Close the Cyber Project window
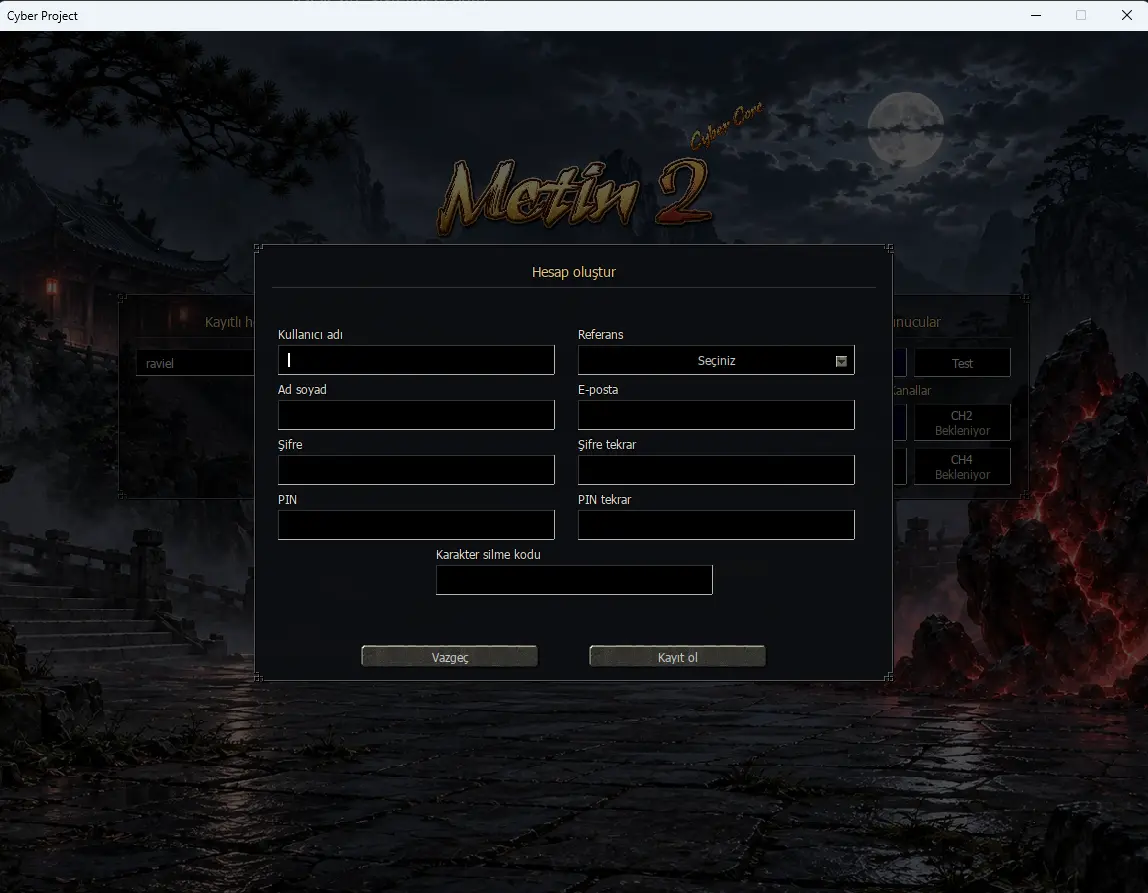The image size is (1148, 893). [1127, 15]
